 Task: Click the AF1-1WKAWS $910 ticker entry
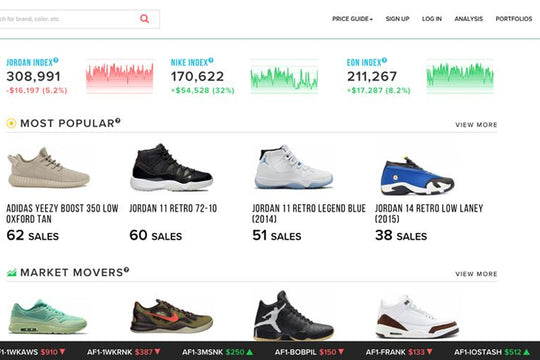pos(33,352)
